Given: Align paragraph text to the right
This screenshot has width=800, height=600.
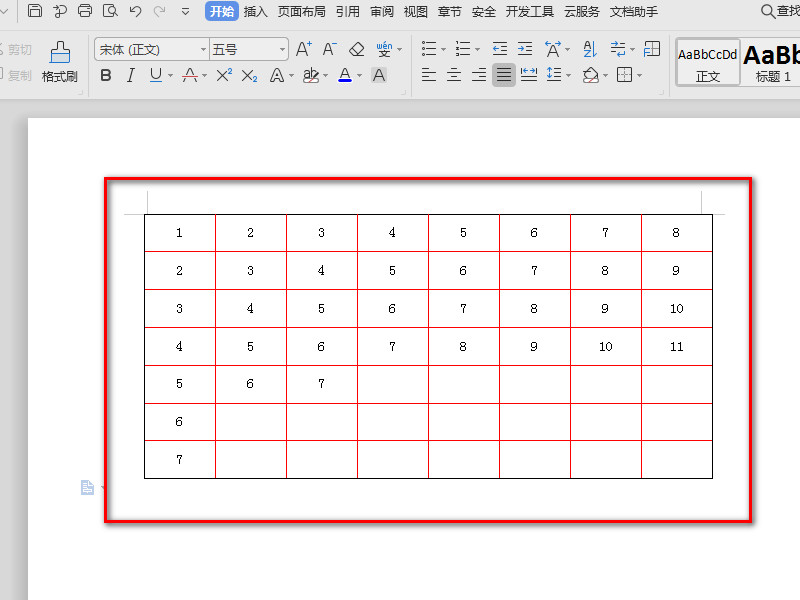Looking at the screenshot, I should [479, 76].
